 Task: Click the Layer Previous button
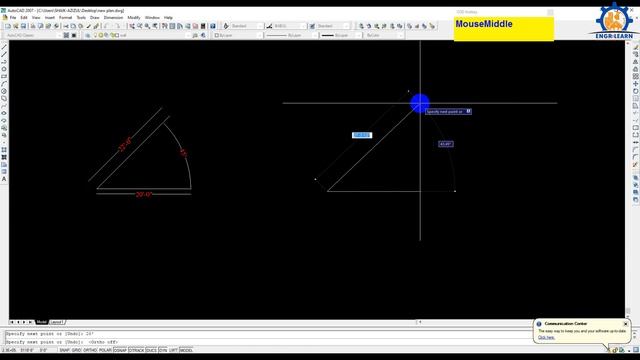[203, 36]
